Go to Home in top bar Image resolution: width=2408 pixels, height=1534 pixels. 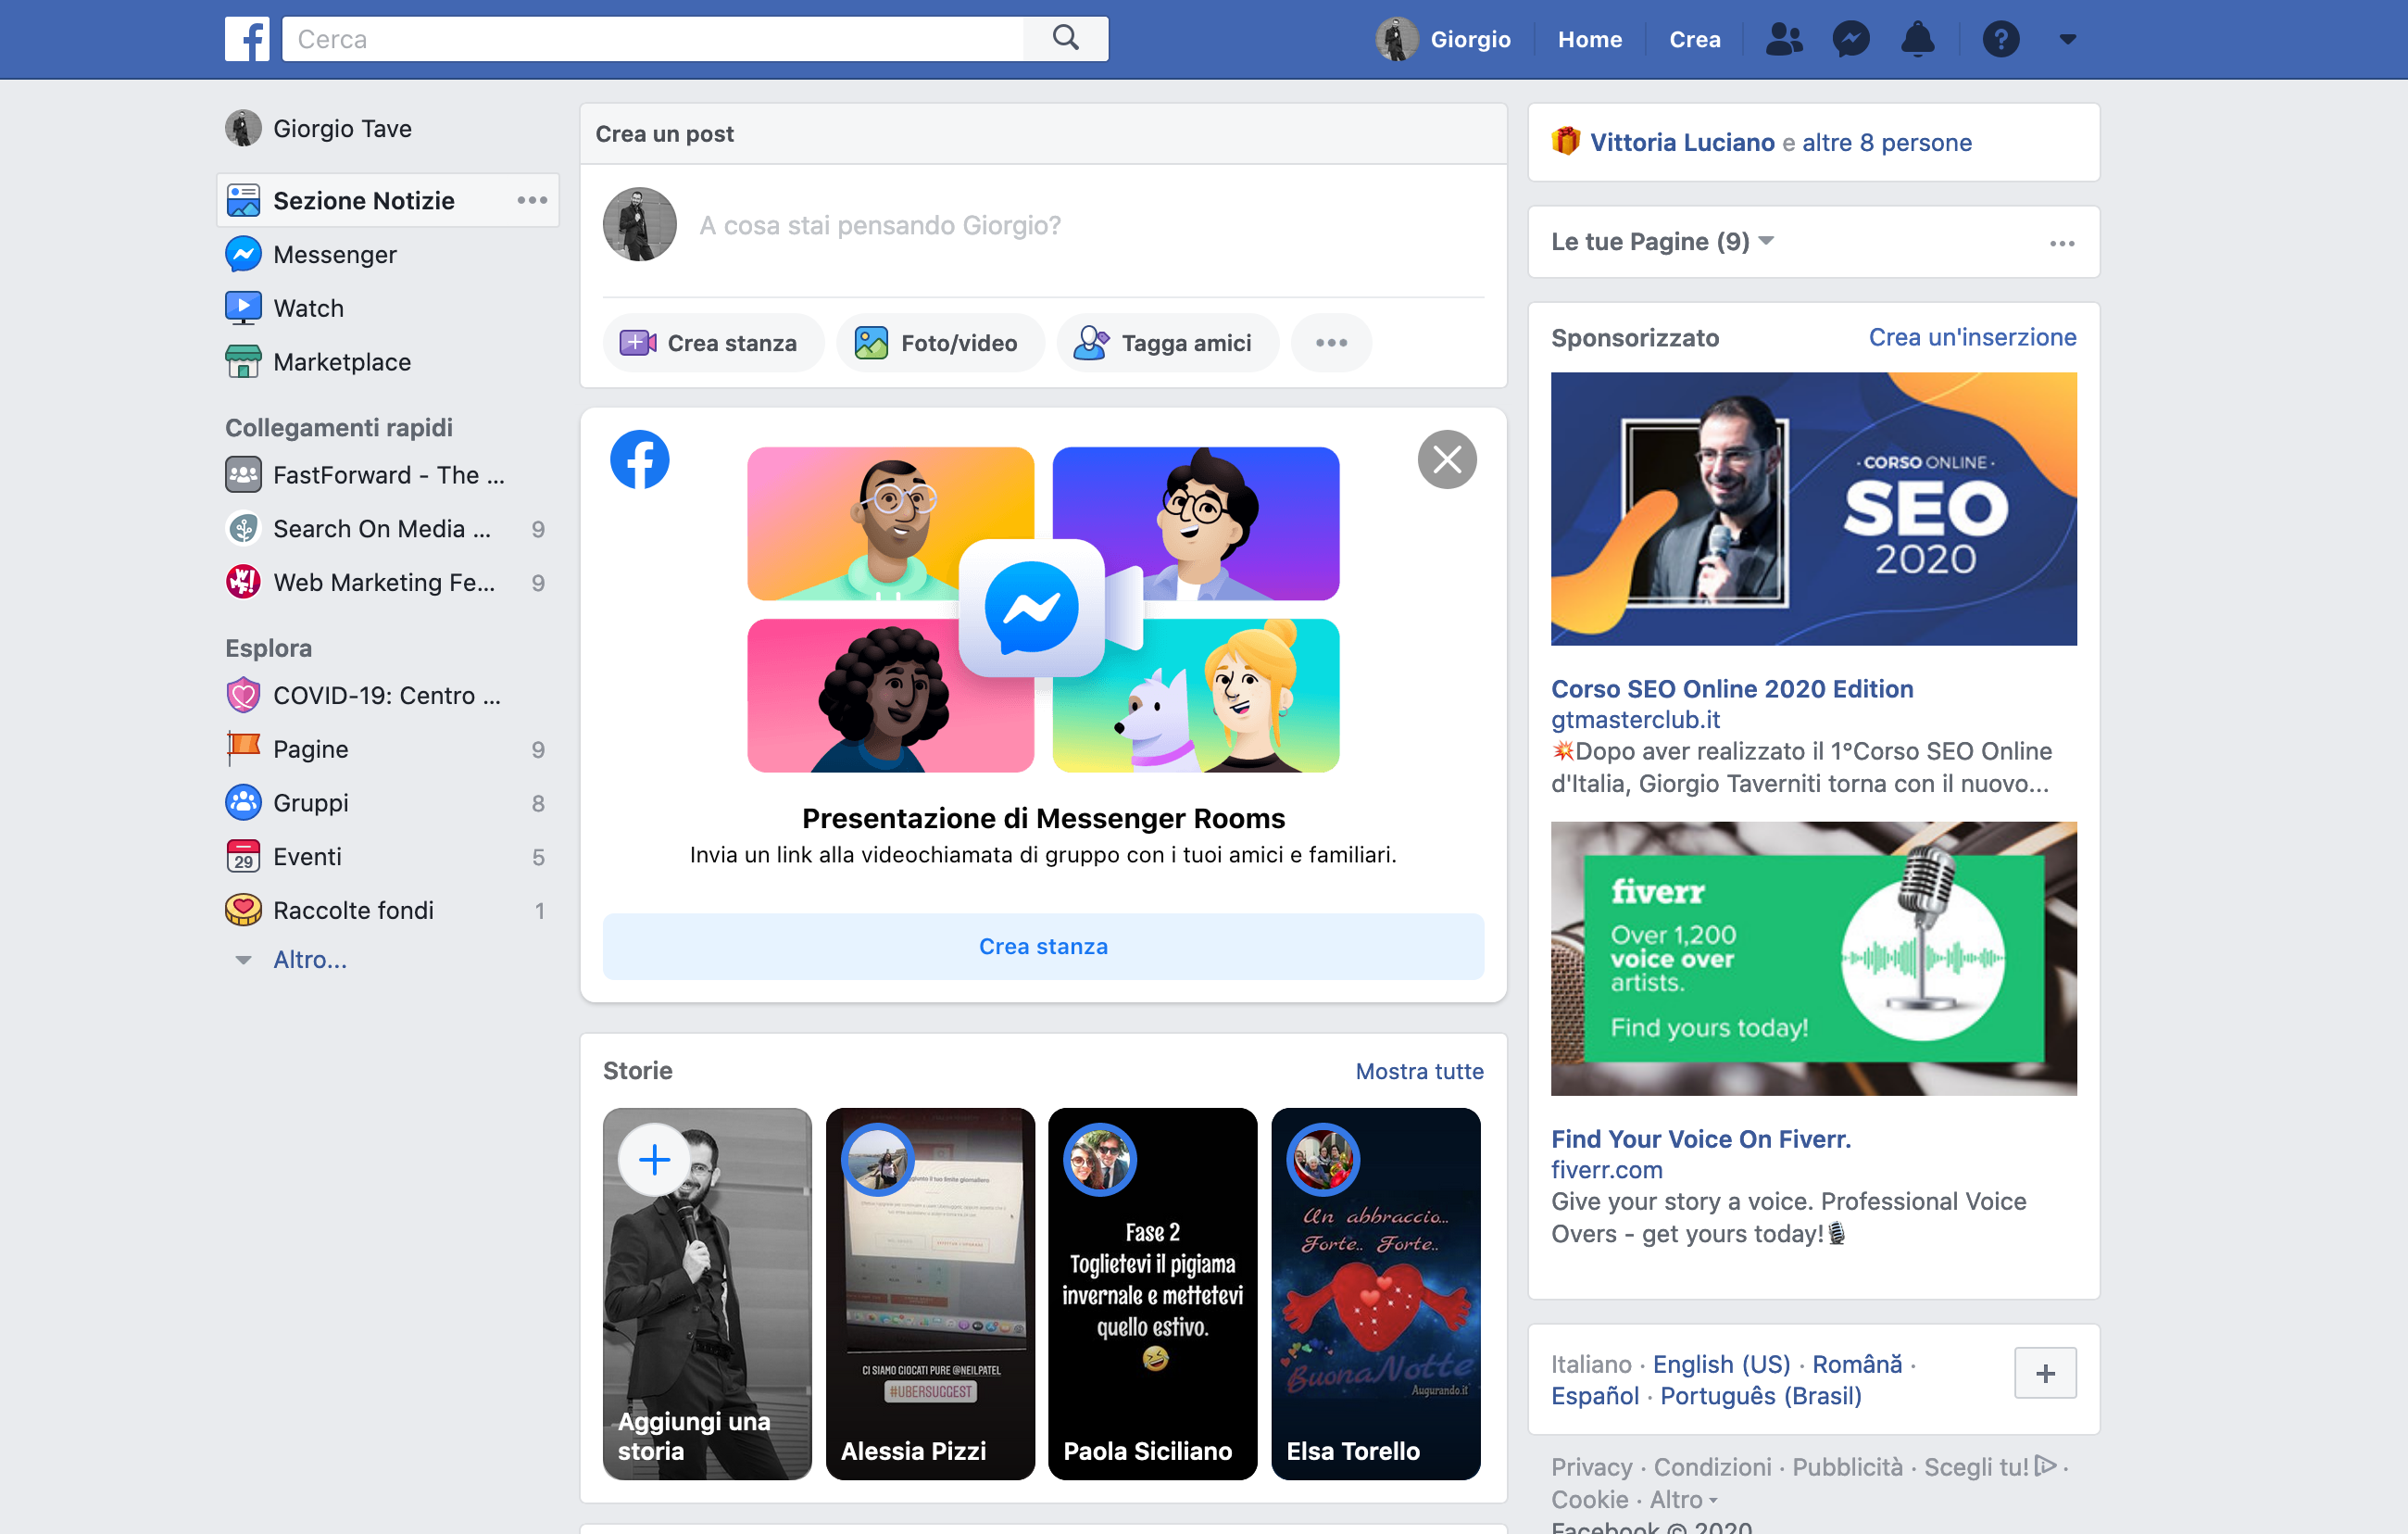(1590, 39)
